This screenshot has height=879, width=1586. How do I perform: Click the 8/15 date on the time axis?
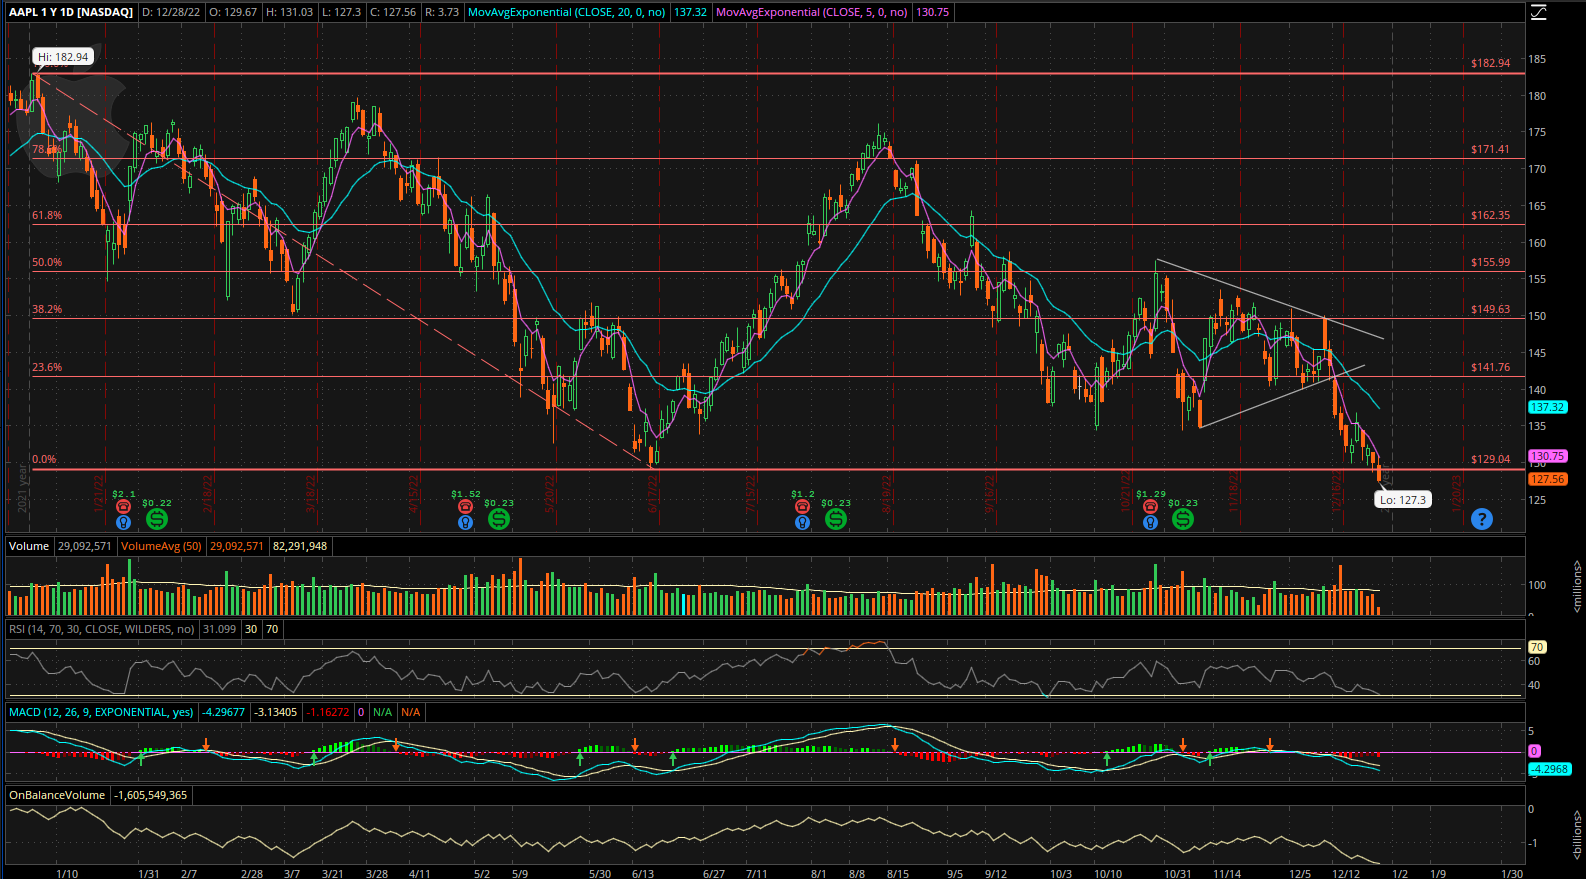click(x=897, y=873)
